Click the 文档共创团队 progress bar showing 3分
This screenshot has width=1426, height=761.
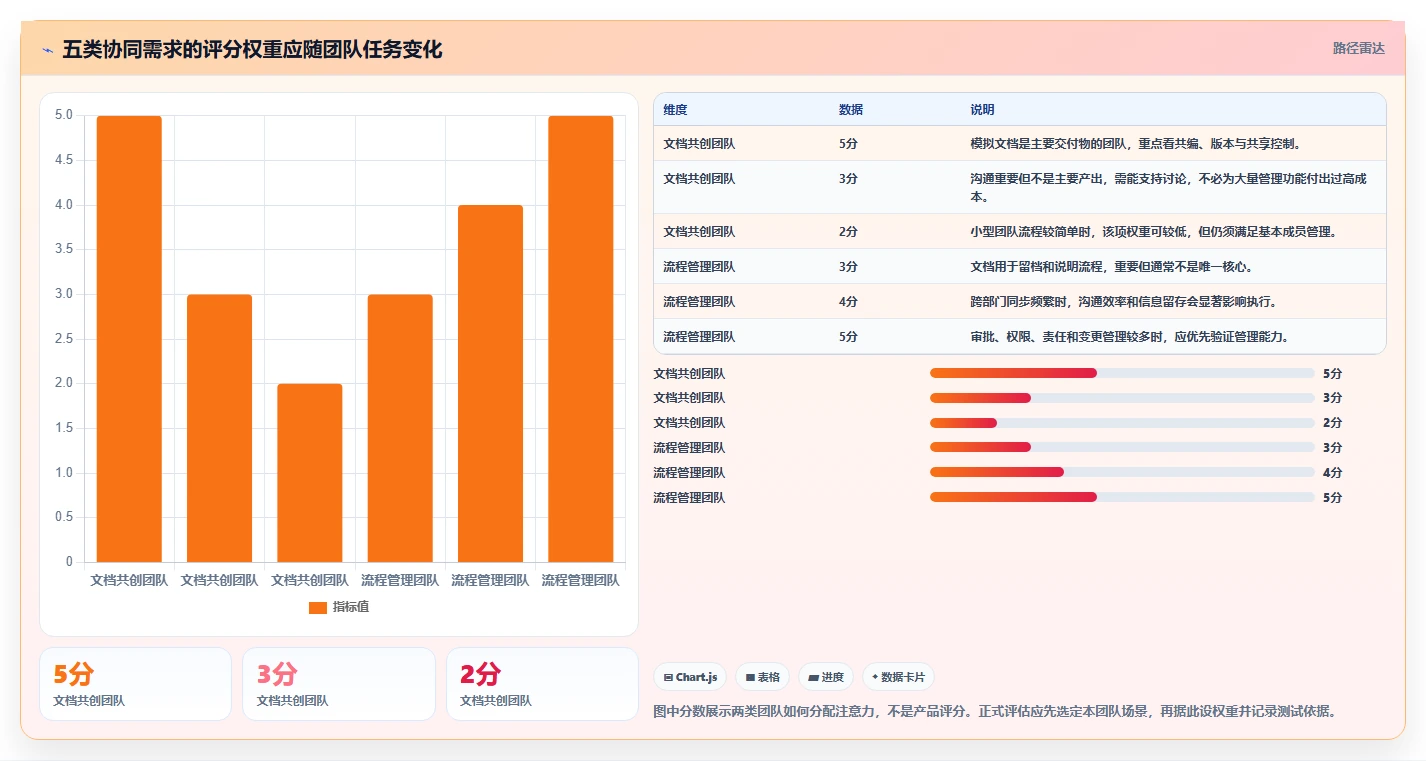coord(1122,398)
